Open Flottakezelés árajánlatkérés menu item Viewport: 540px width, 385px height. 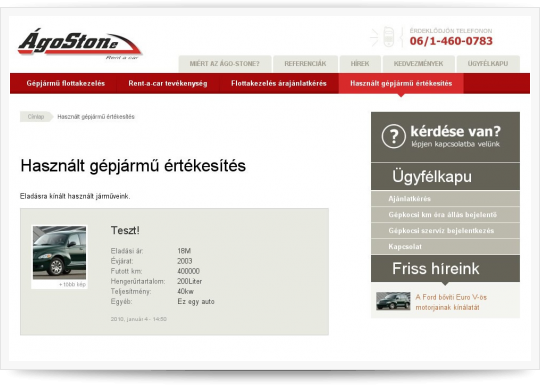coord(279,83)
